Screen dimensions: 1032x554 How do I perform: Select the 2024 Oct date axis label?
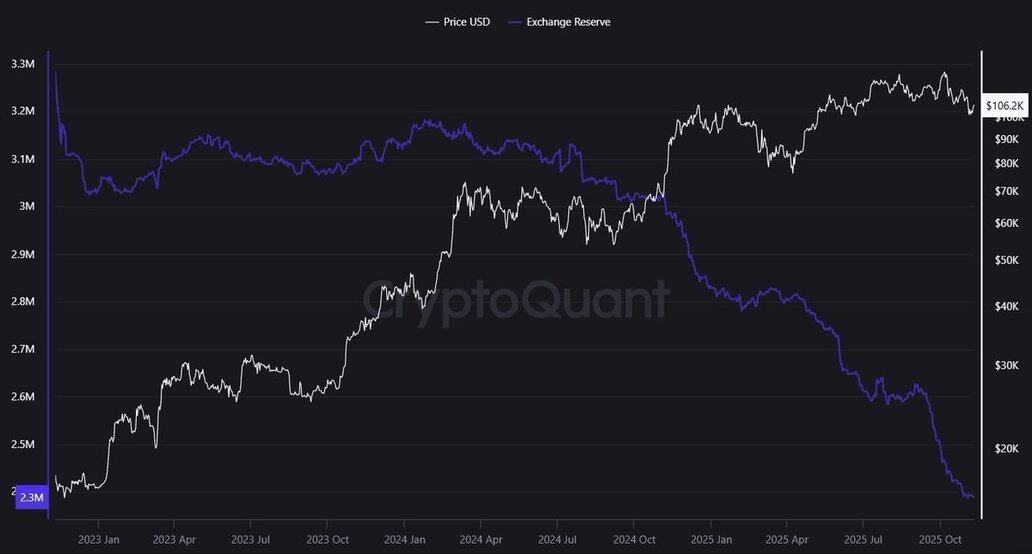[633, 540]
